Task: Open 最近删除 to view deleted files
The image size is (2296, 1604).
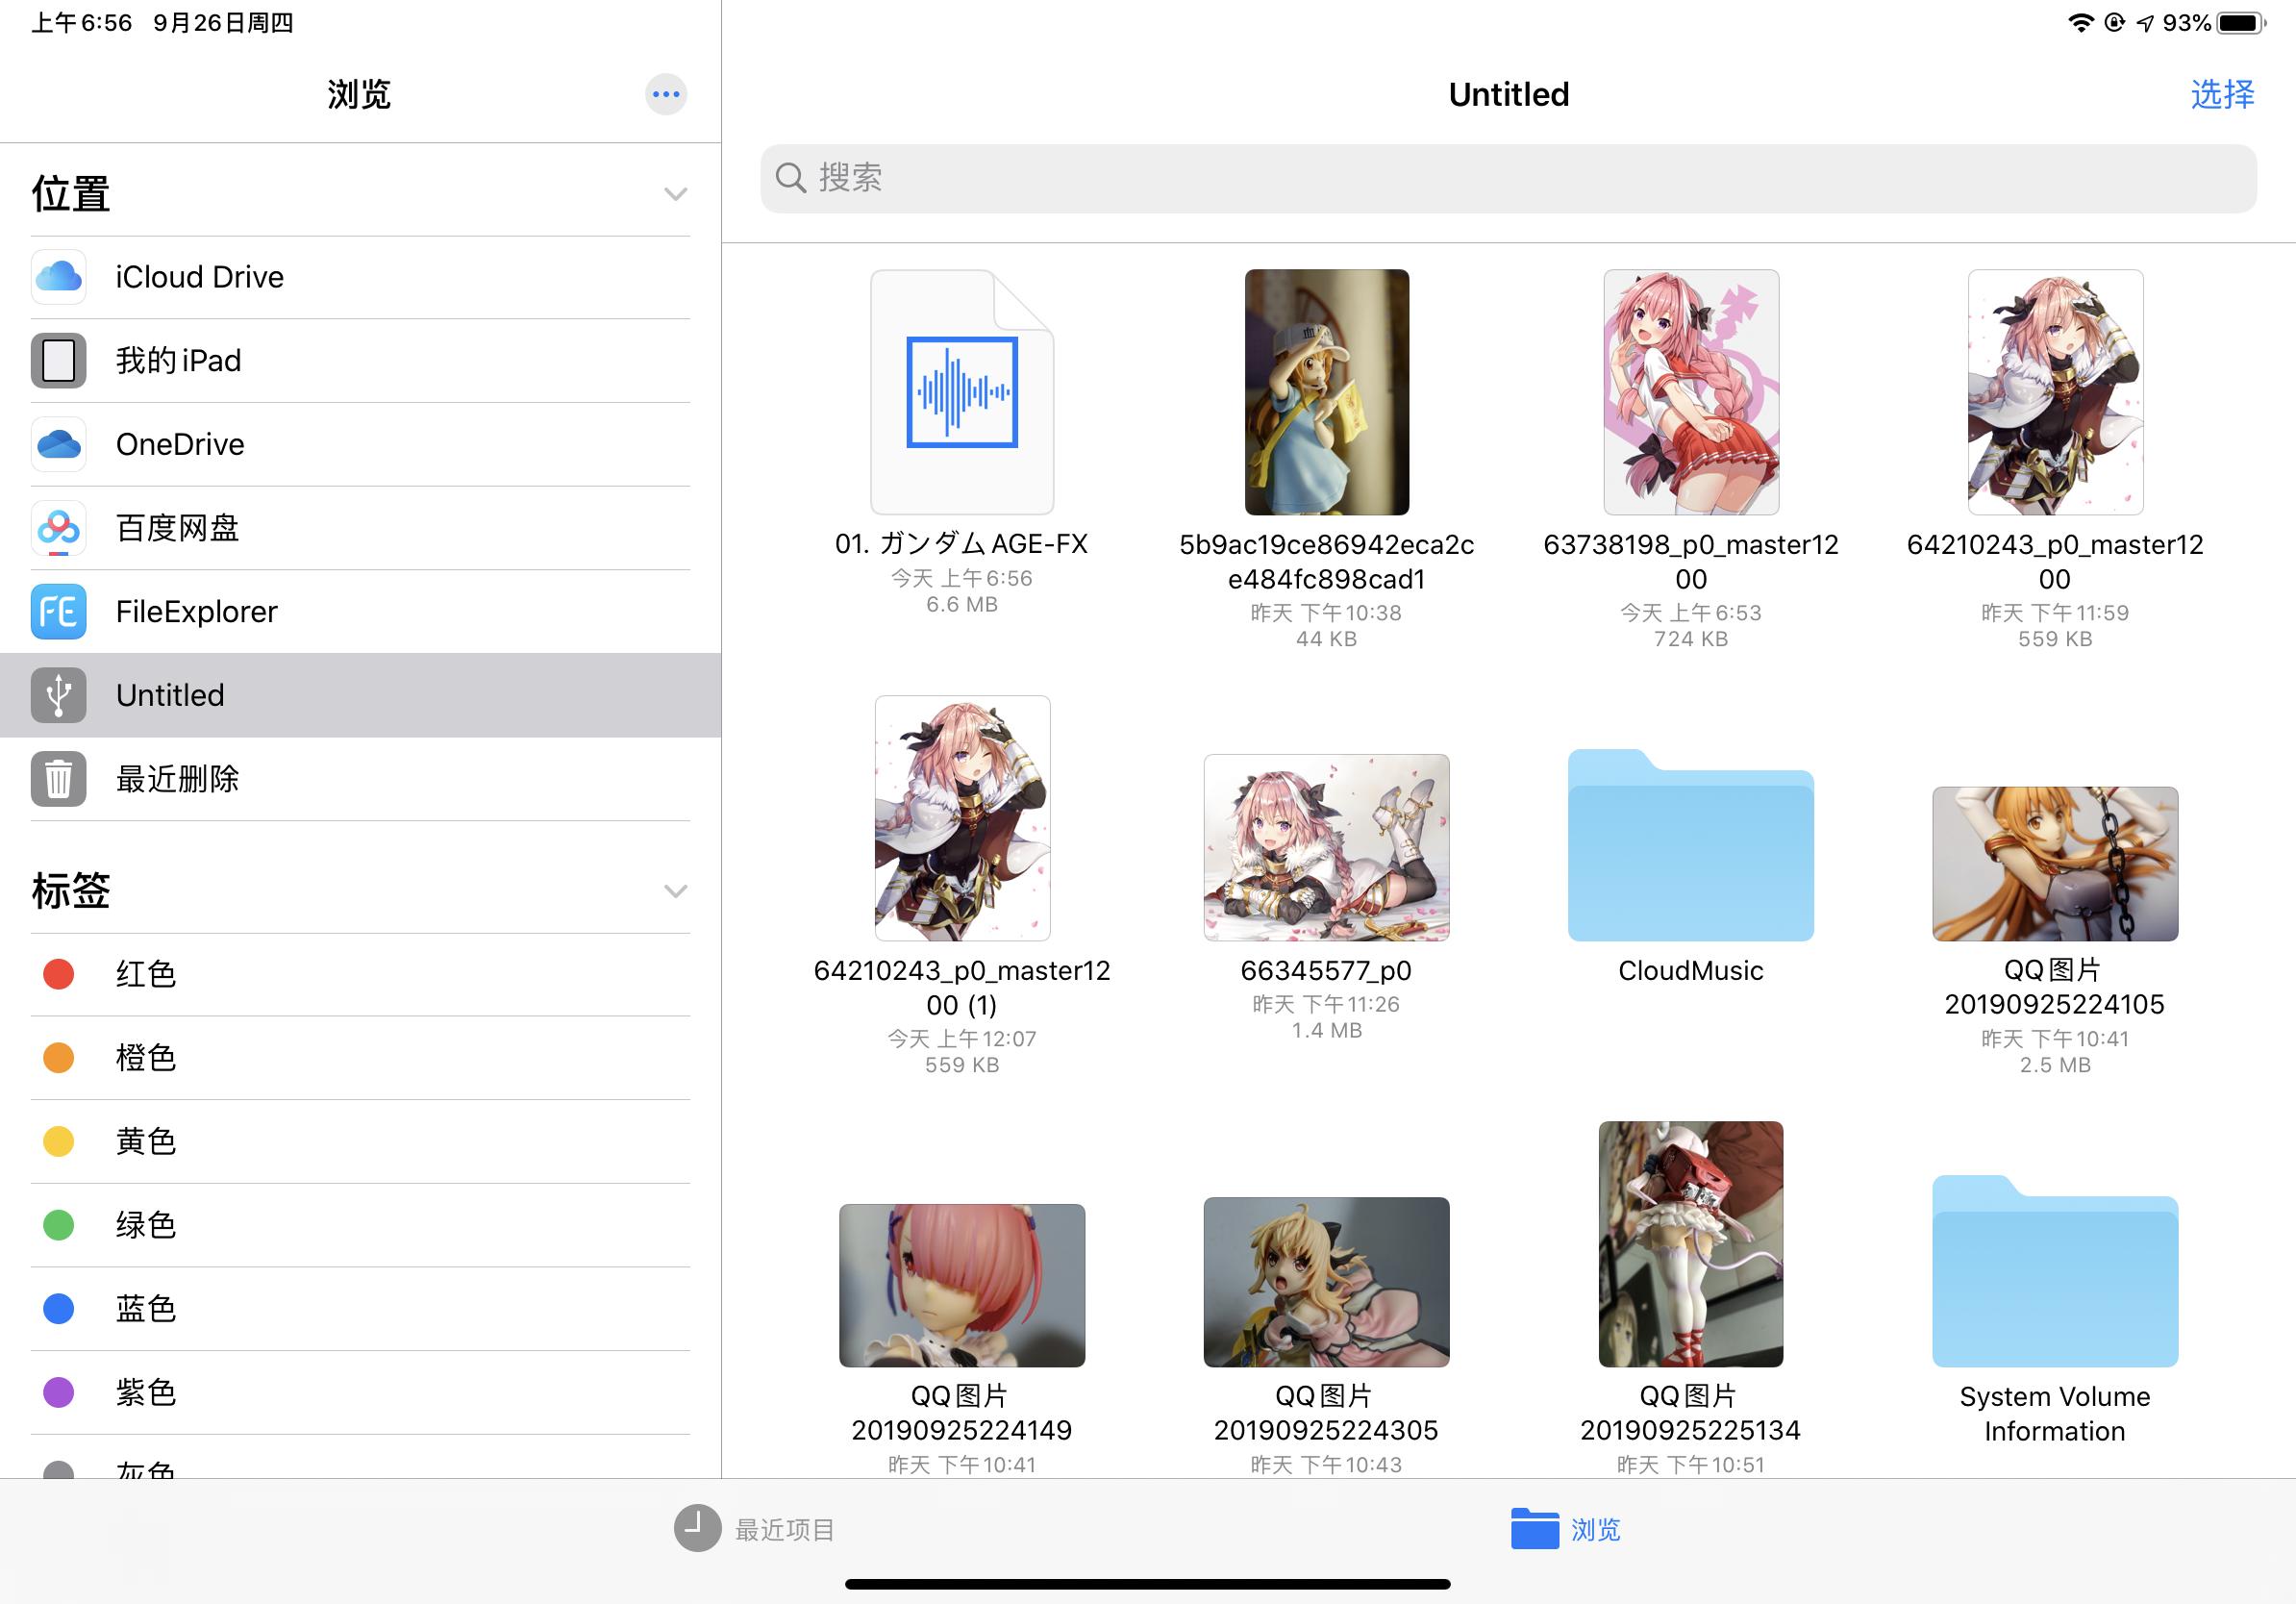Action: coord(178,779)
